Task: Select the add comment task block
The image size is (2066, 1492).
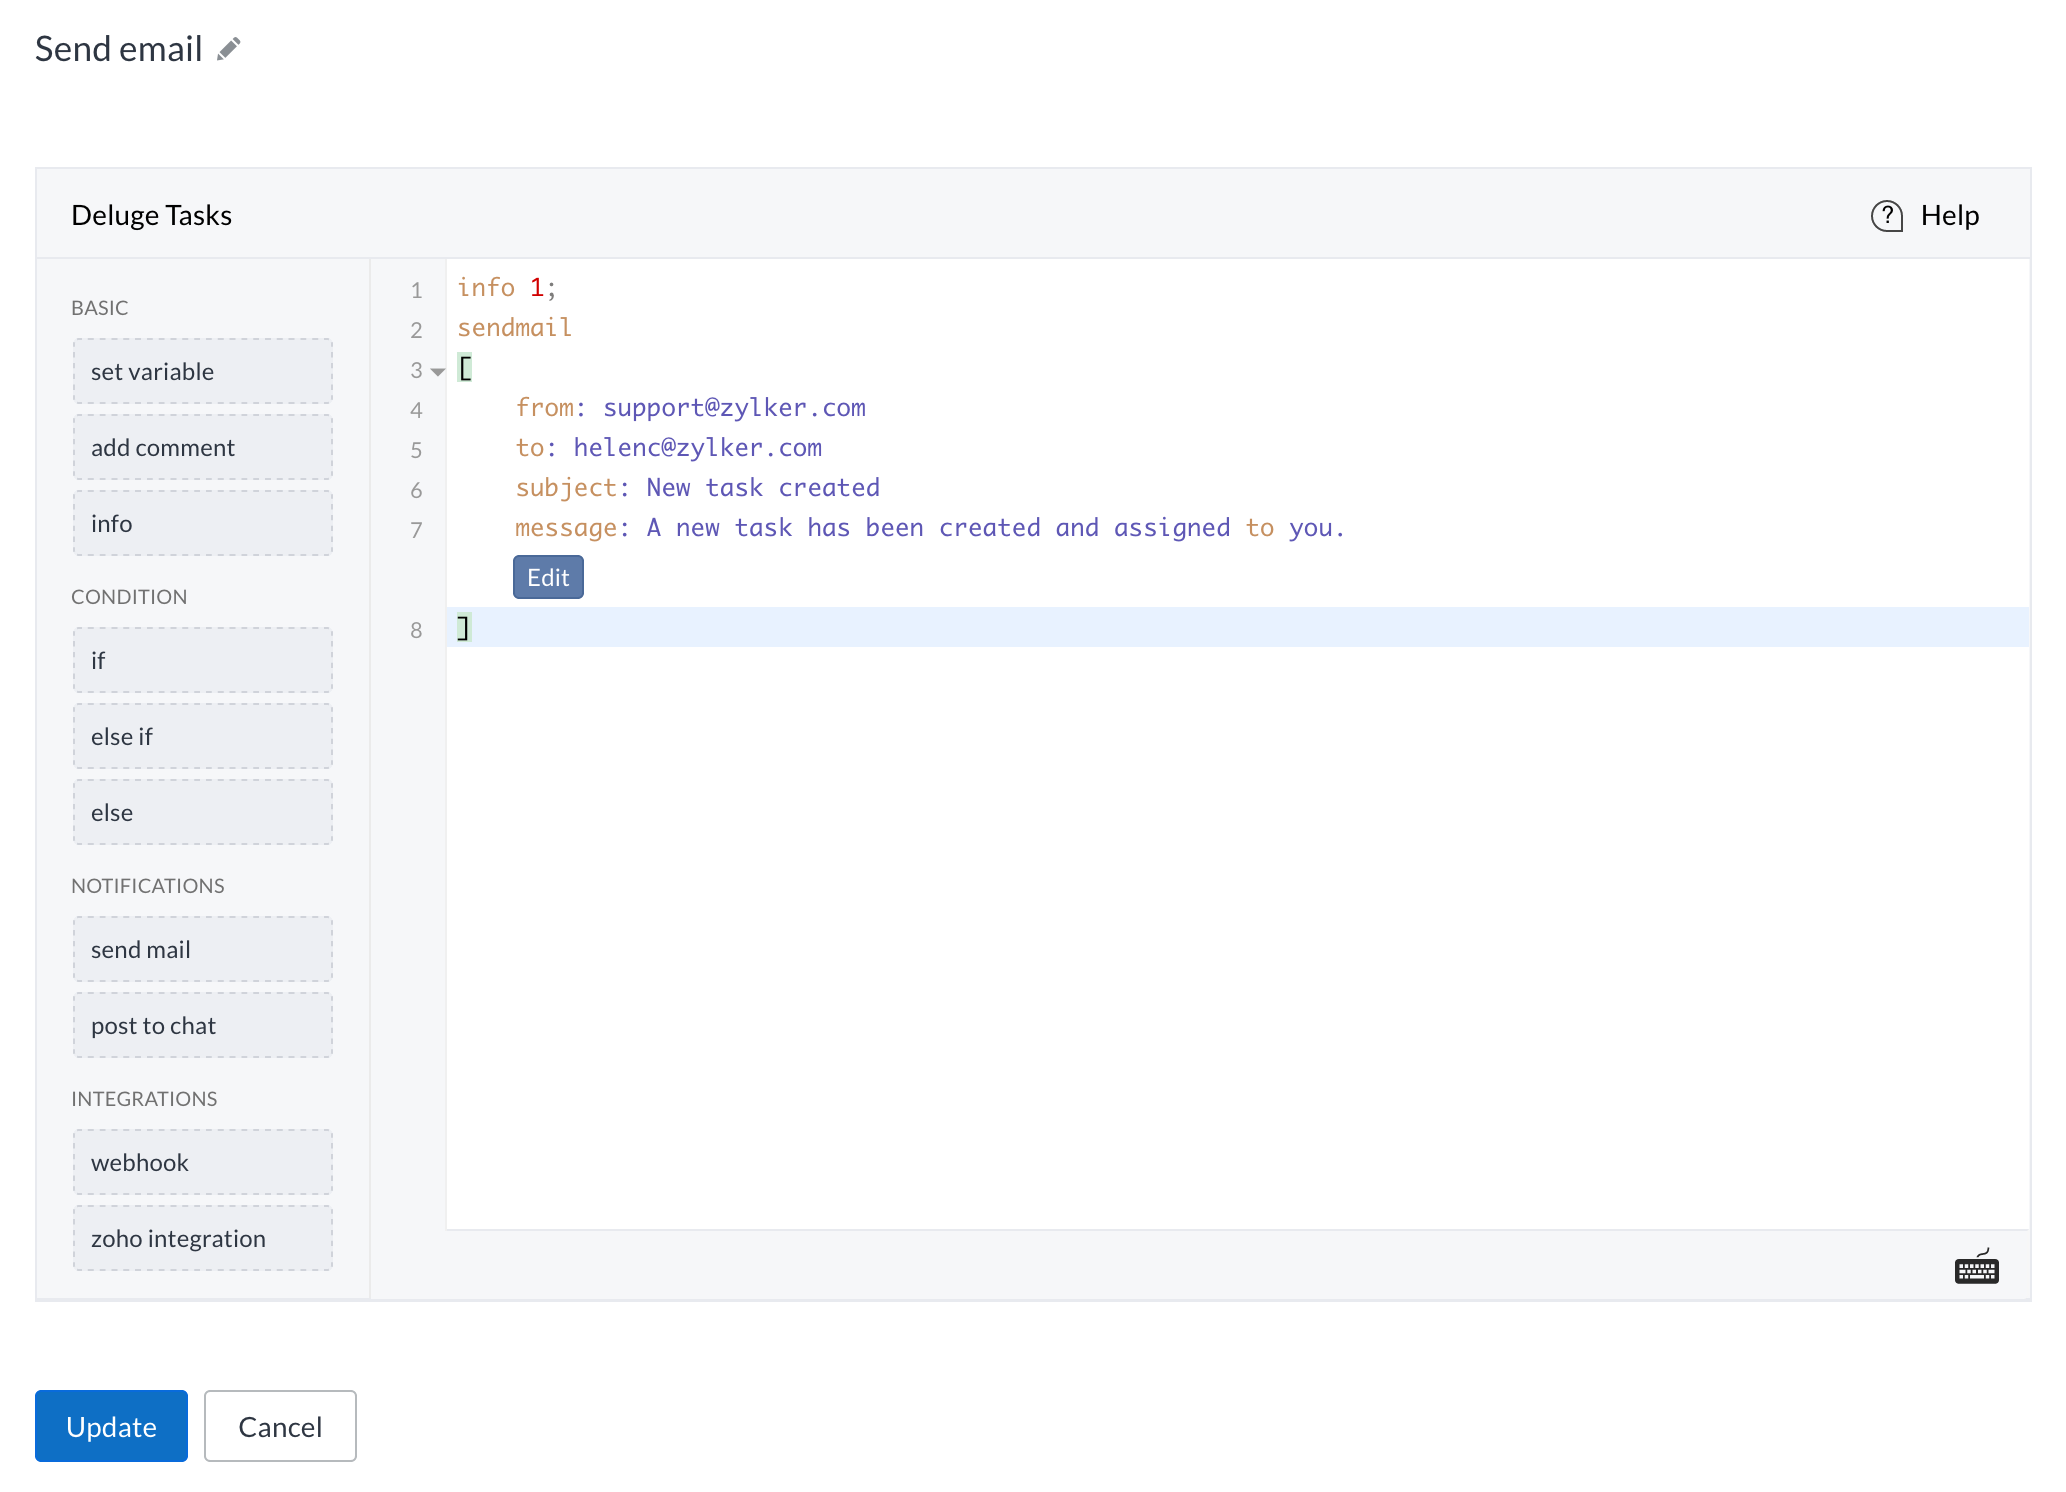Action: click(x=202, y=447)
